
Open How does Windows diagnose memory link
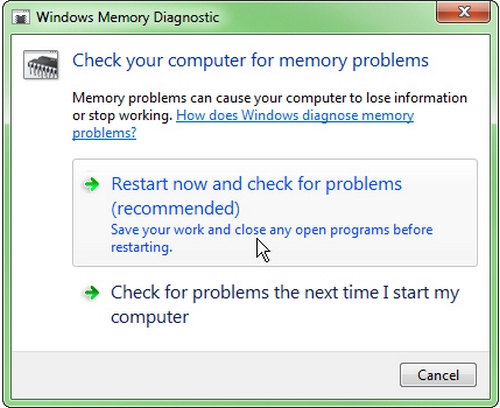243,124
